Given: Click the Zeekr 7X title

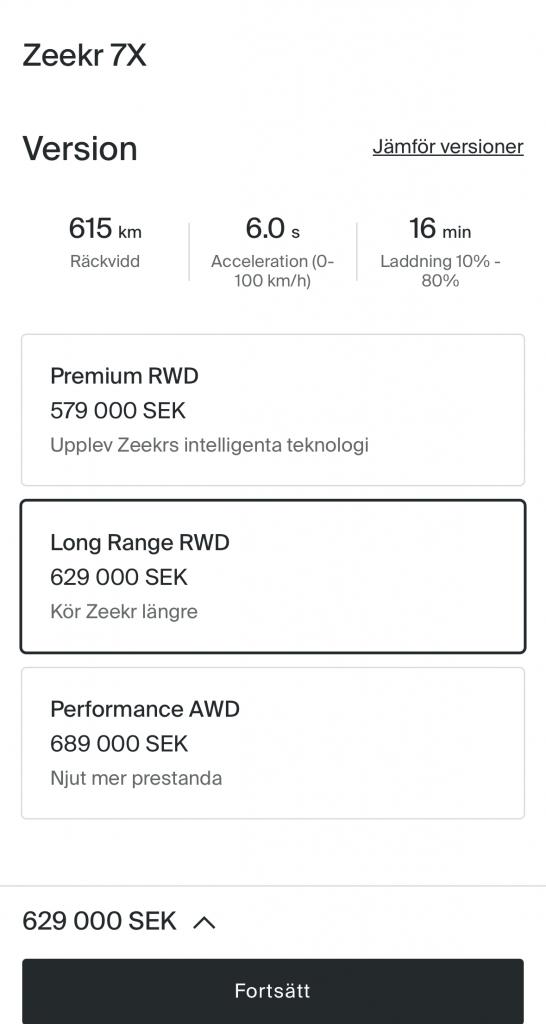Looking at the screenshot, I should click(x=85, y=56).
